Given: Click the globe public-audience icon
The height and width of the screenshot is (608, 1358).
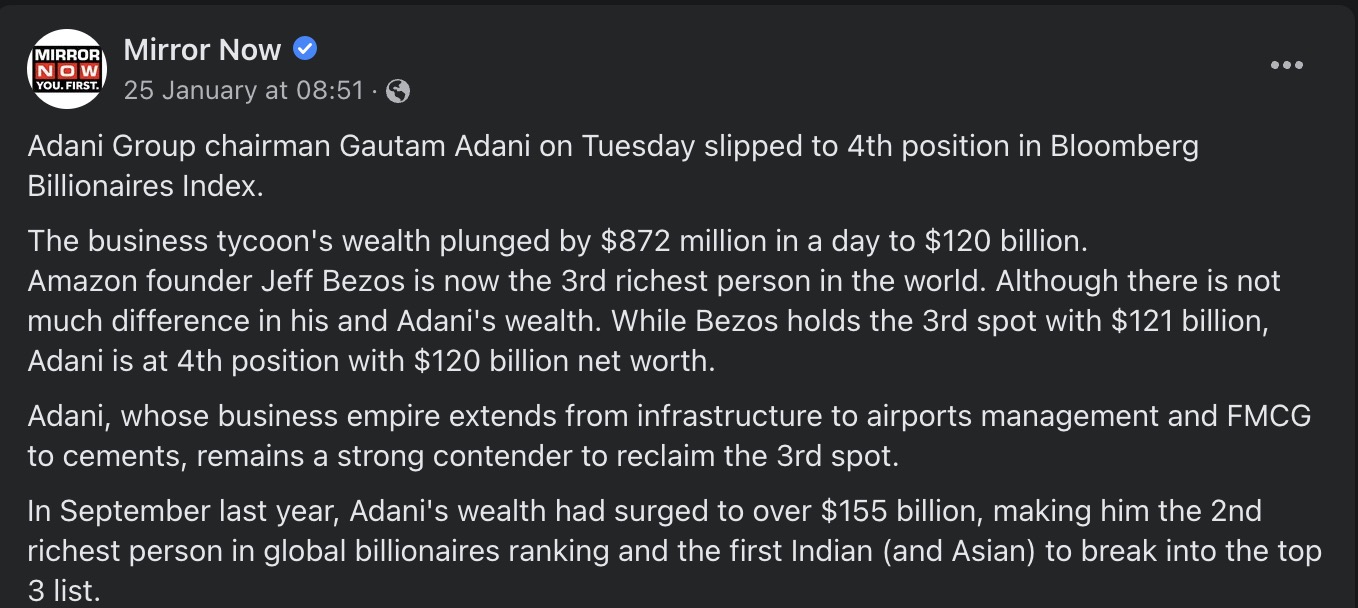Looking at the screenshot, I should tap(398, 92).
